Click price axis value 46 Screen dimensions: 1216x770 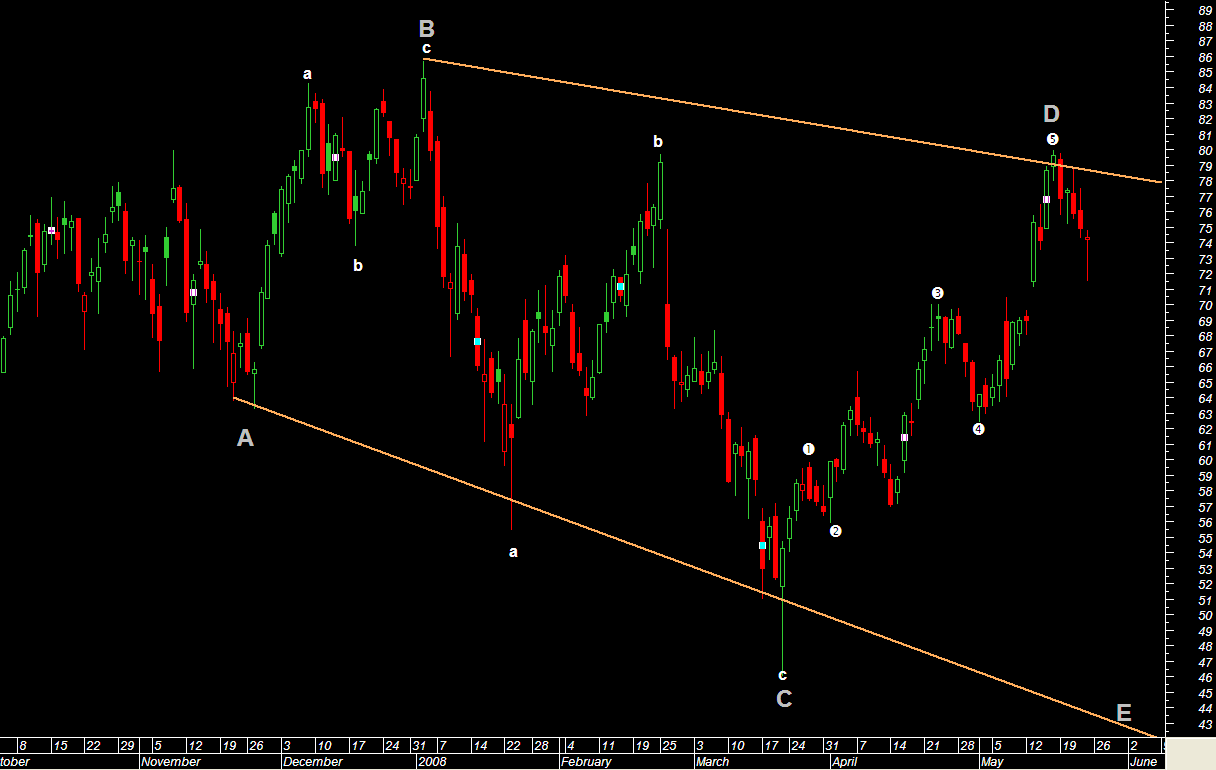coord(1205,677)
